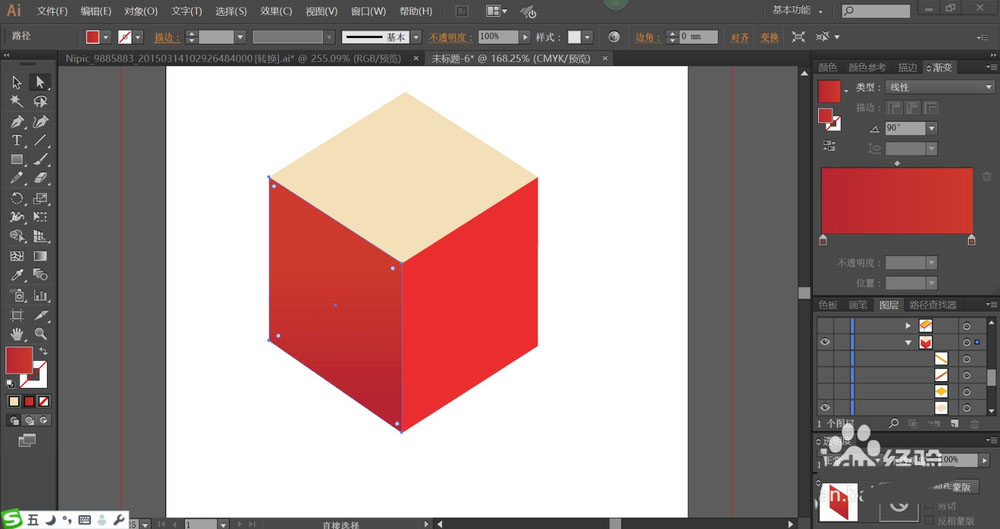
Task: Click target circle of the top collapsed layer
Action: 967,326
